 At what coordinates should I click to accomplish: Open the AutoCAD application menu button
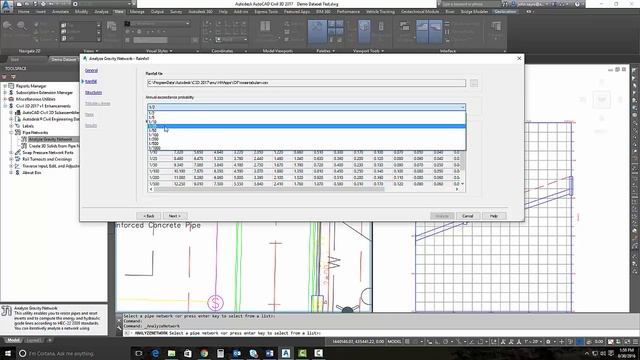(x=7, y=6)
